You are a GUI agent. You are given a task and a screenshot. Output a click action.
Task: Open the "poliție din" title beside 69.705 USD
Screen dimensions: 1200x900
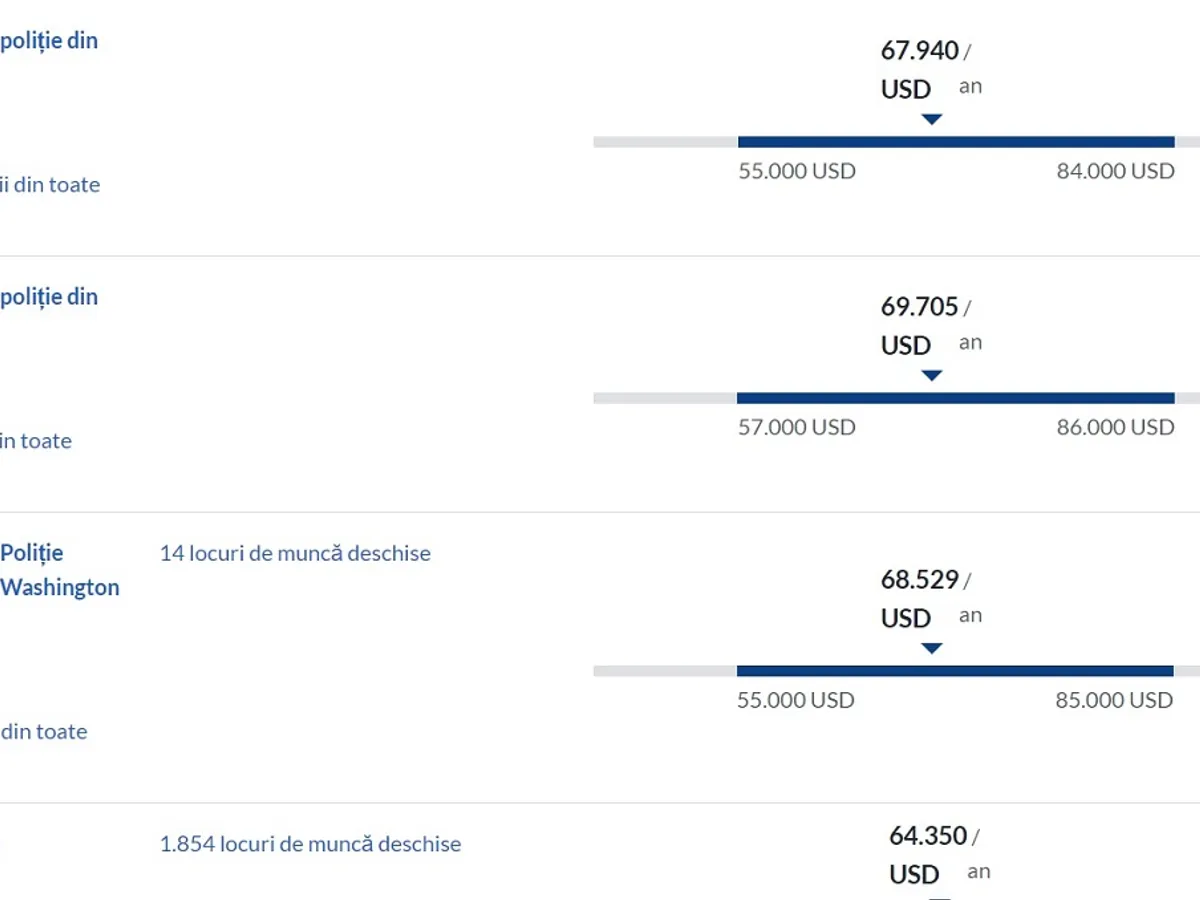(49, 297)
